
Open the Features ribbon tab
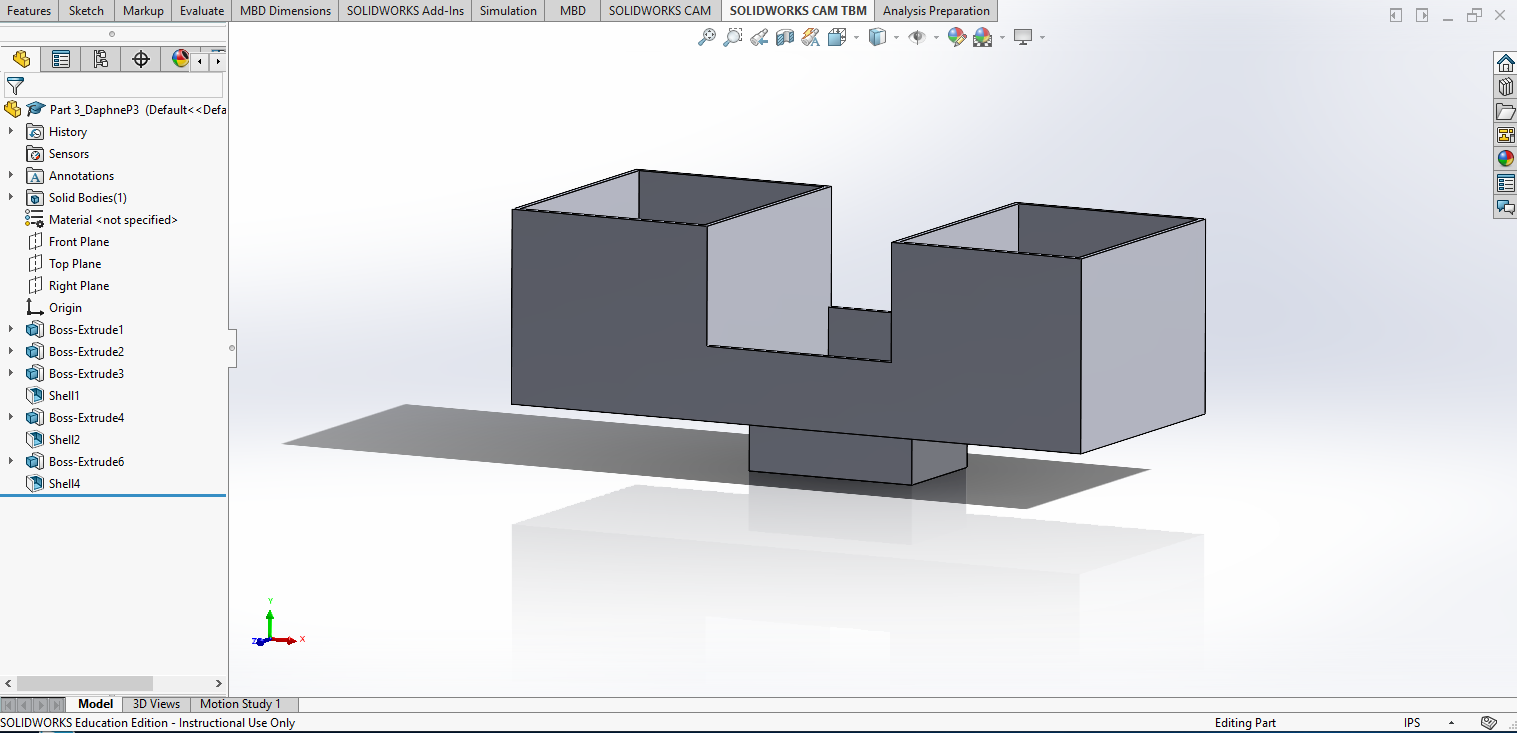click(29, 11)
